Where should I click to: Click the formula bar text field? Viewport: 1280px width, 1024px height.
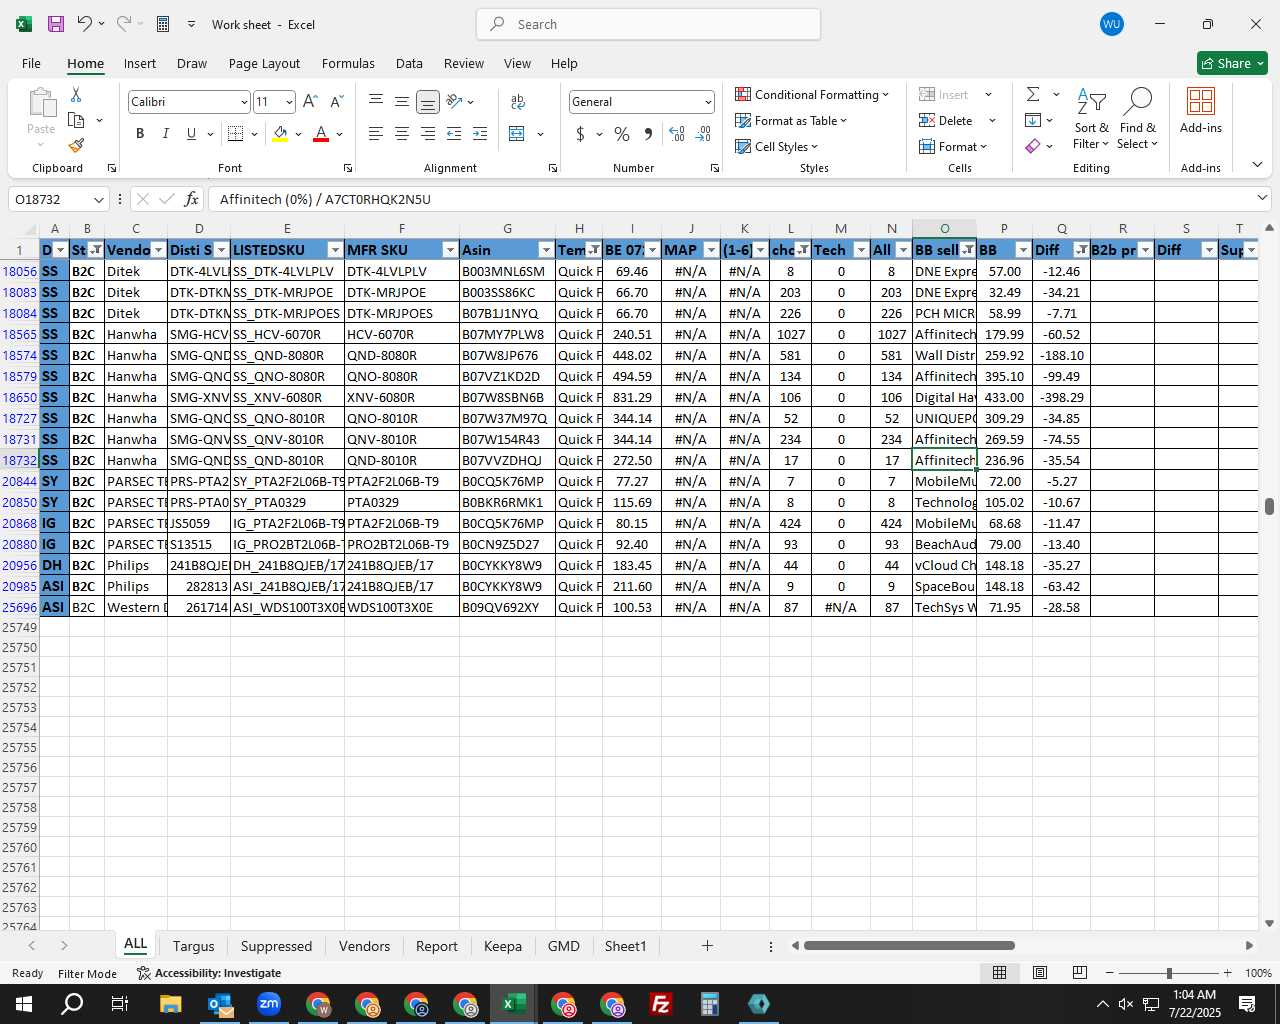730,199
